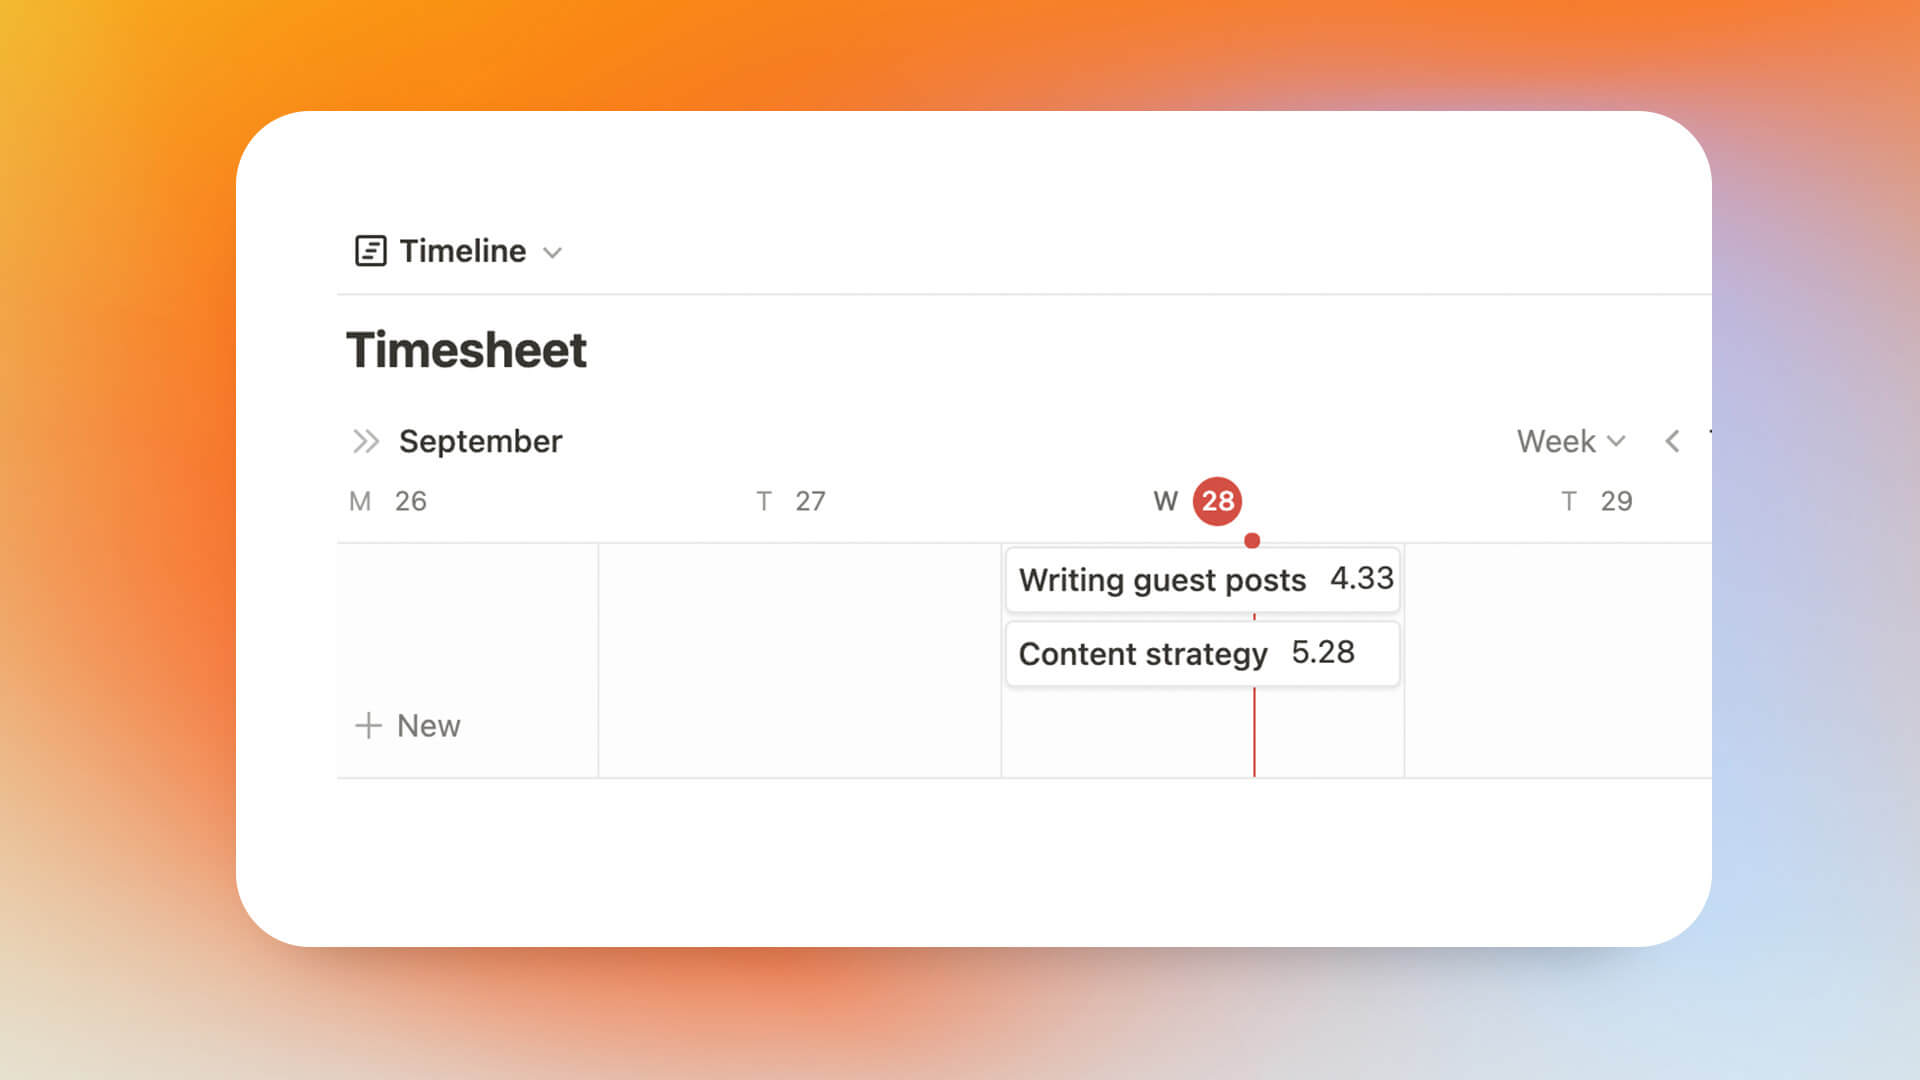The height and width of the screenshot is (1080, 1920).
Task: Click the red timeline indicator dot
Action: coord(1251,541)
